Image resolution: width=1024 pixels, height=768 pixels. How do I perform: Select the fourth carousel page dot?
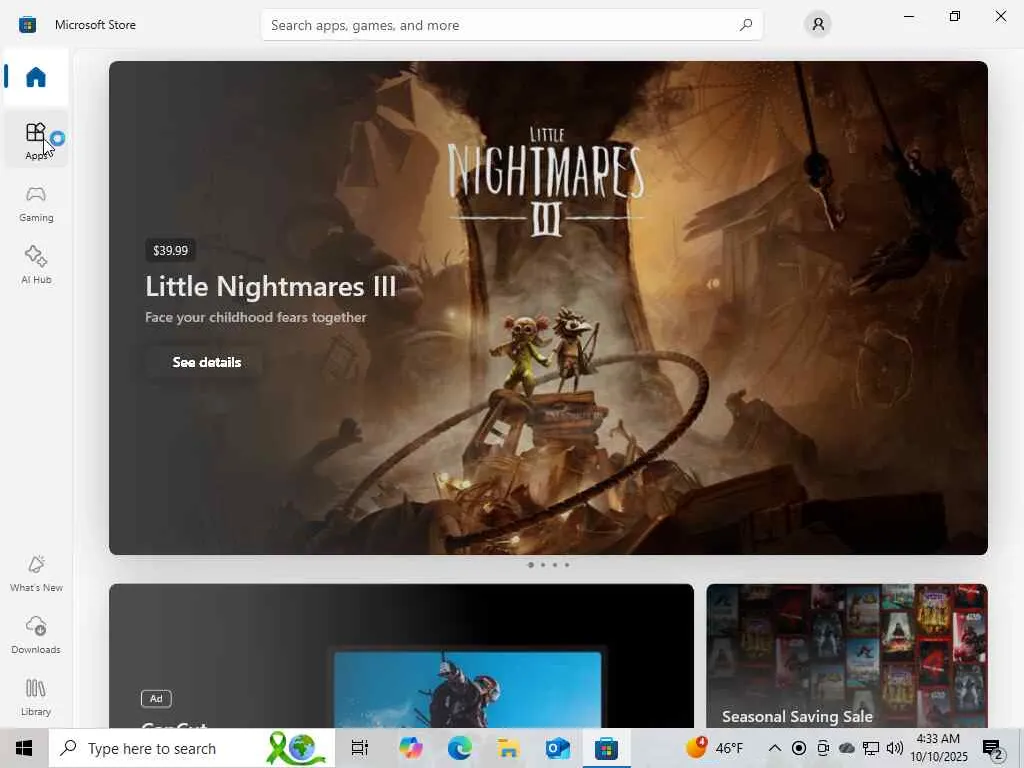coord(567,565)
